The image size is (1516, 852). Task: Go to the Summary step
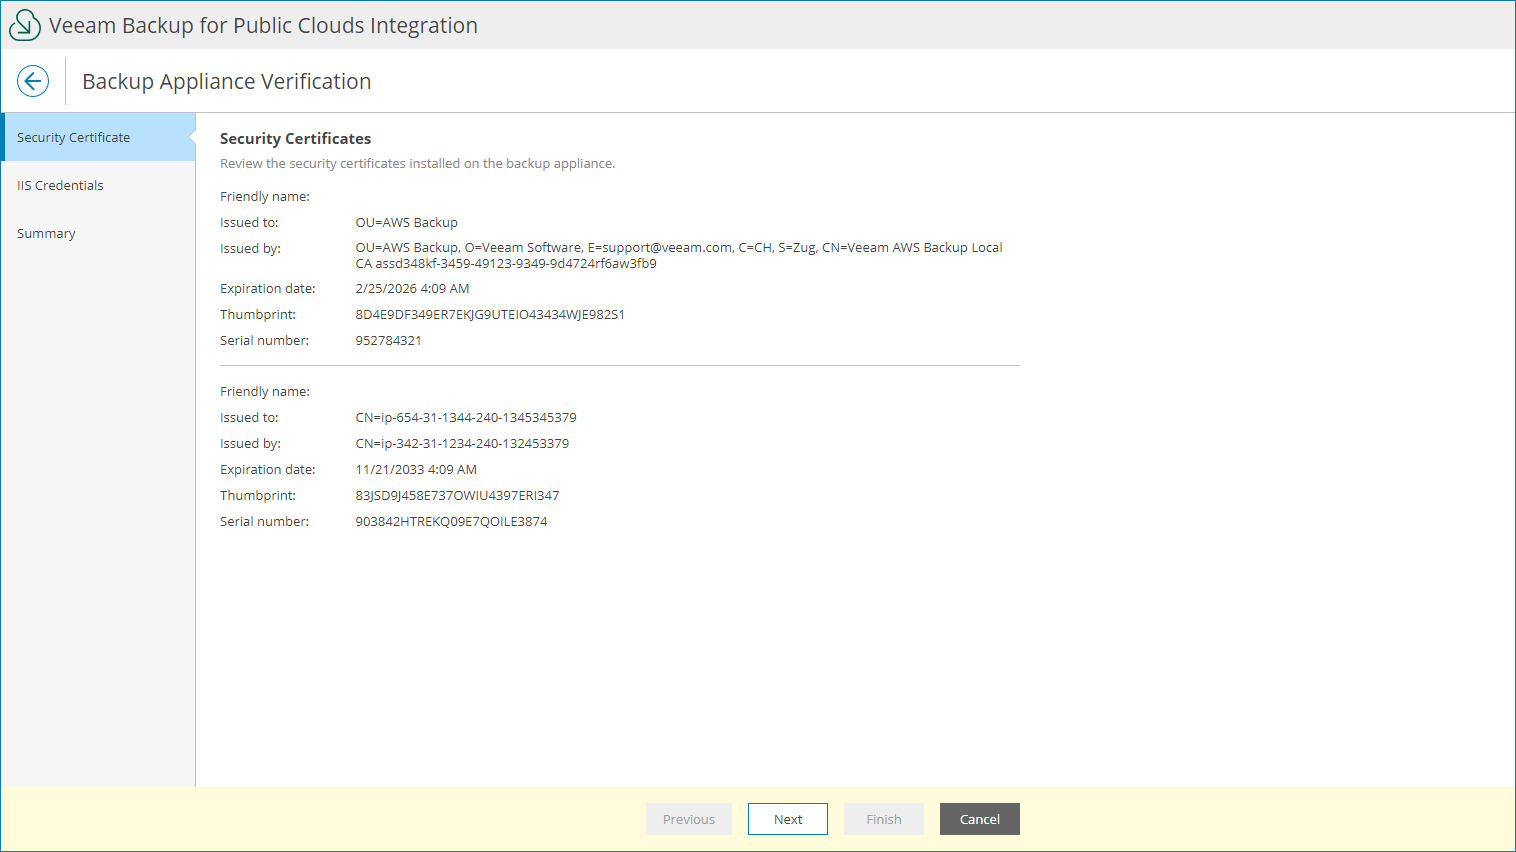point(98,233)
